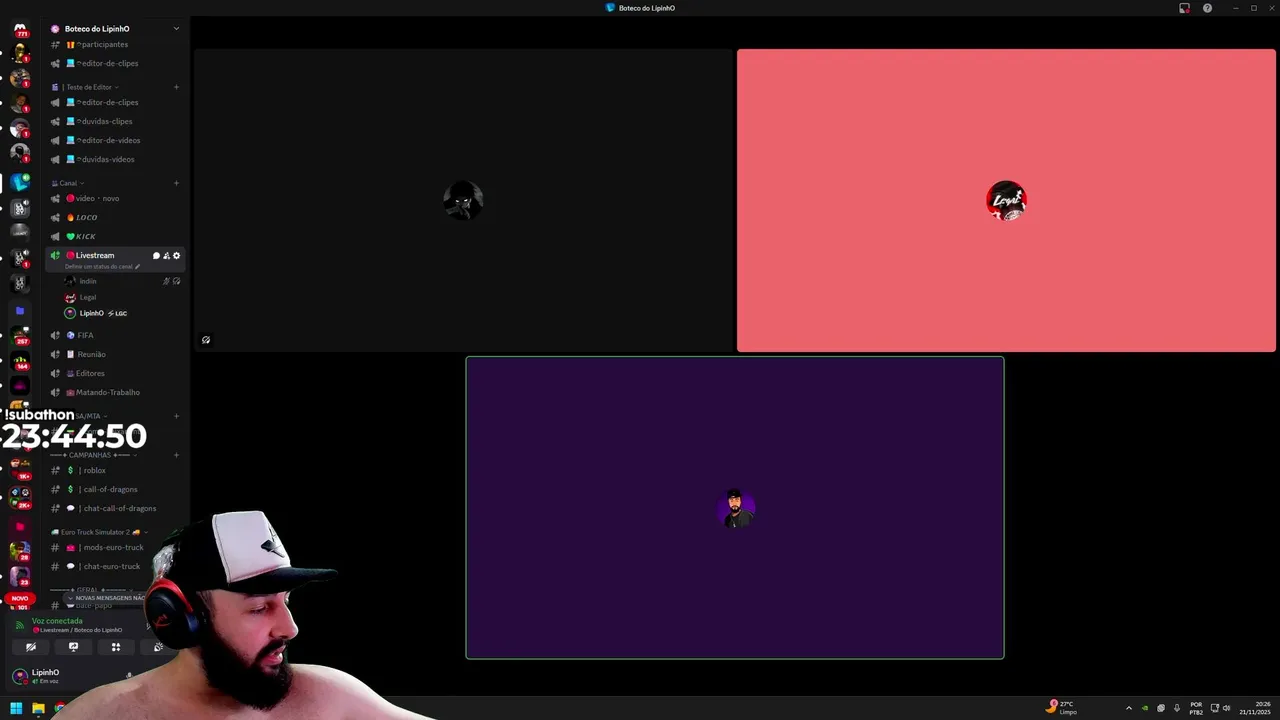
Task: Share your screen button
Action: [73, 647]
